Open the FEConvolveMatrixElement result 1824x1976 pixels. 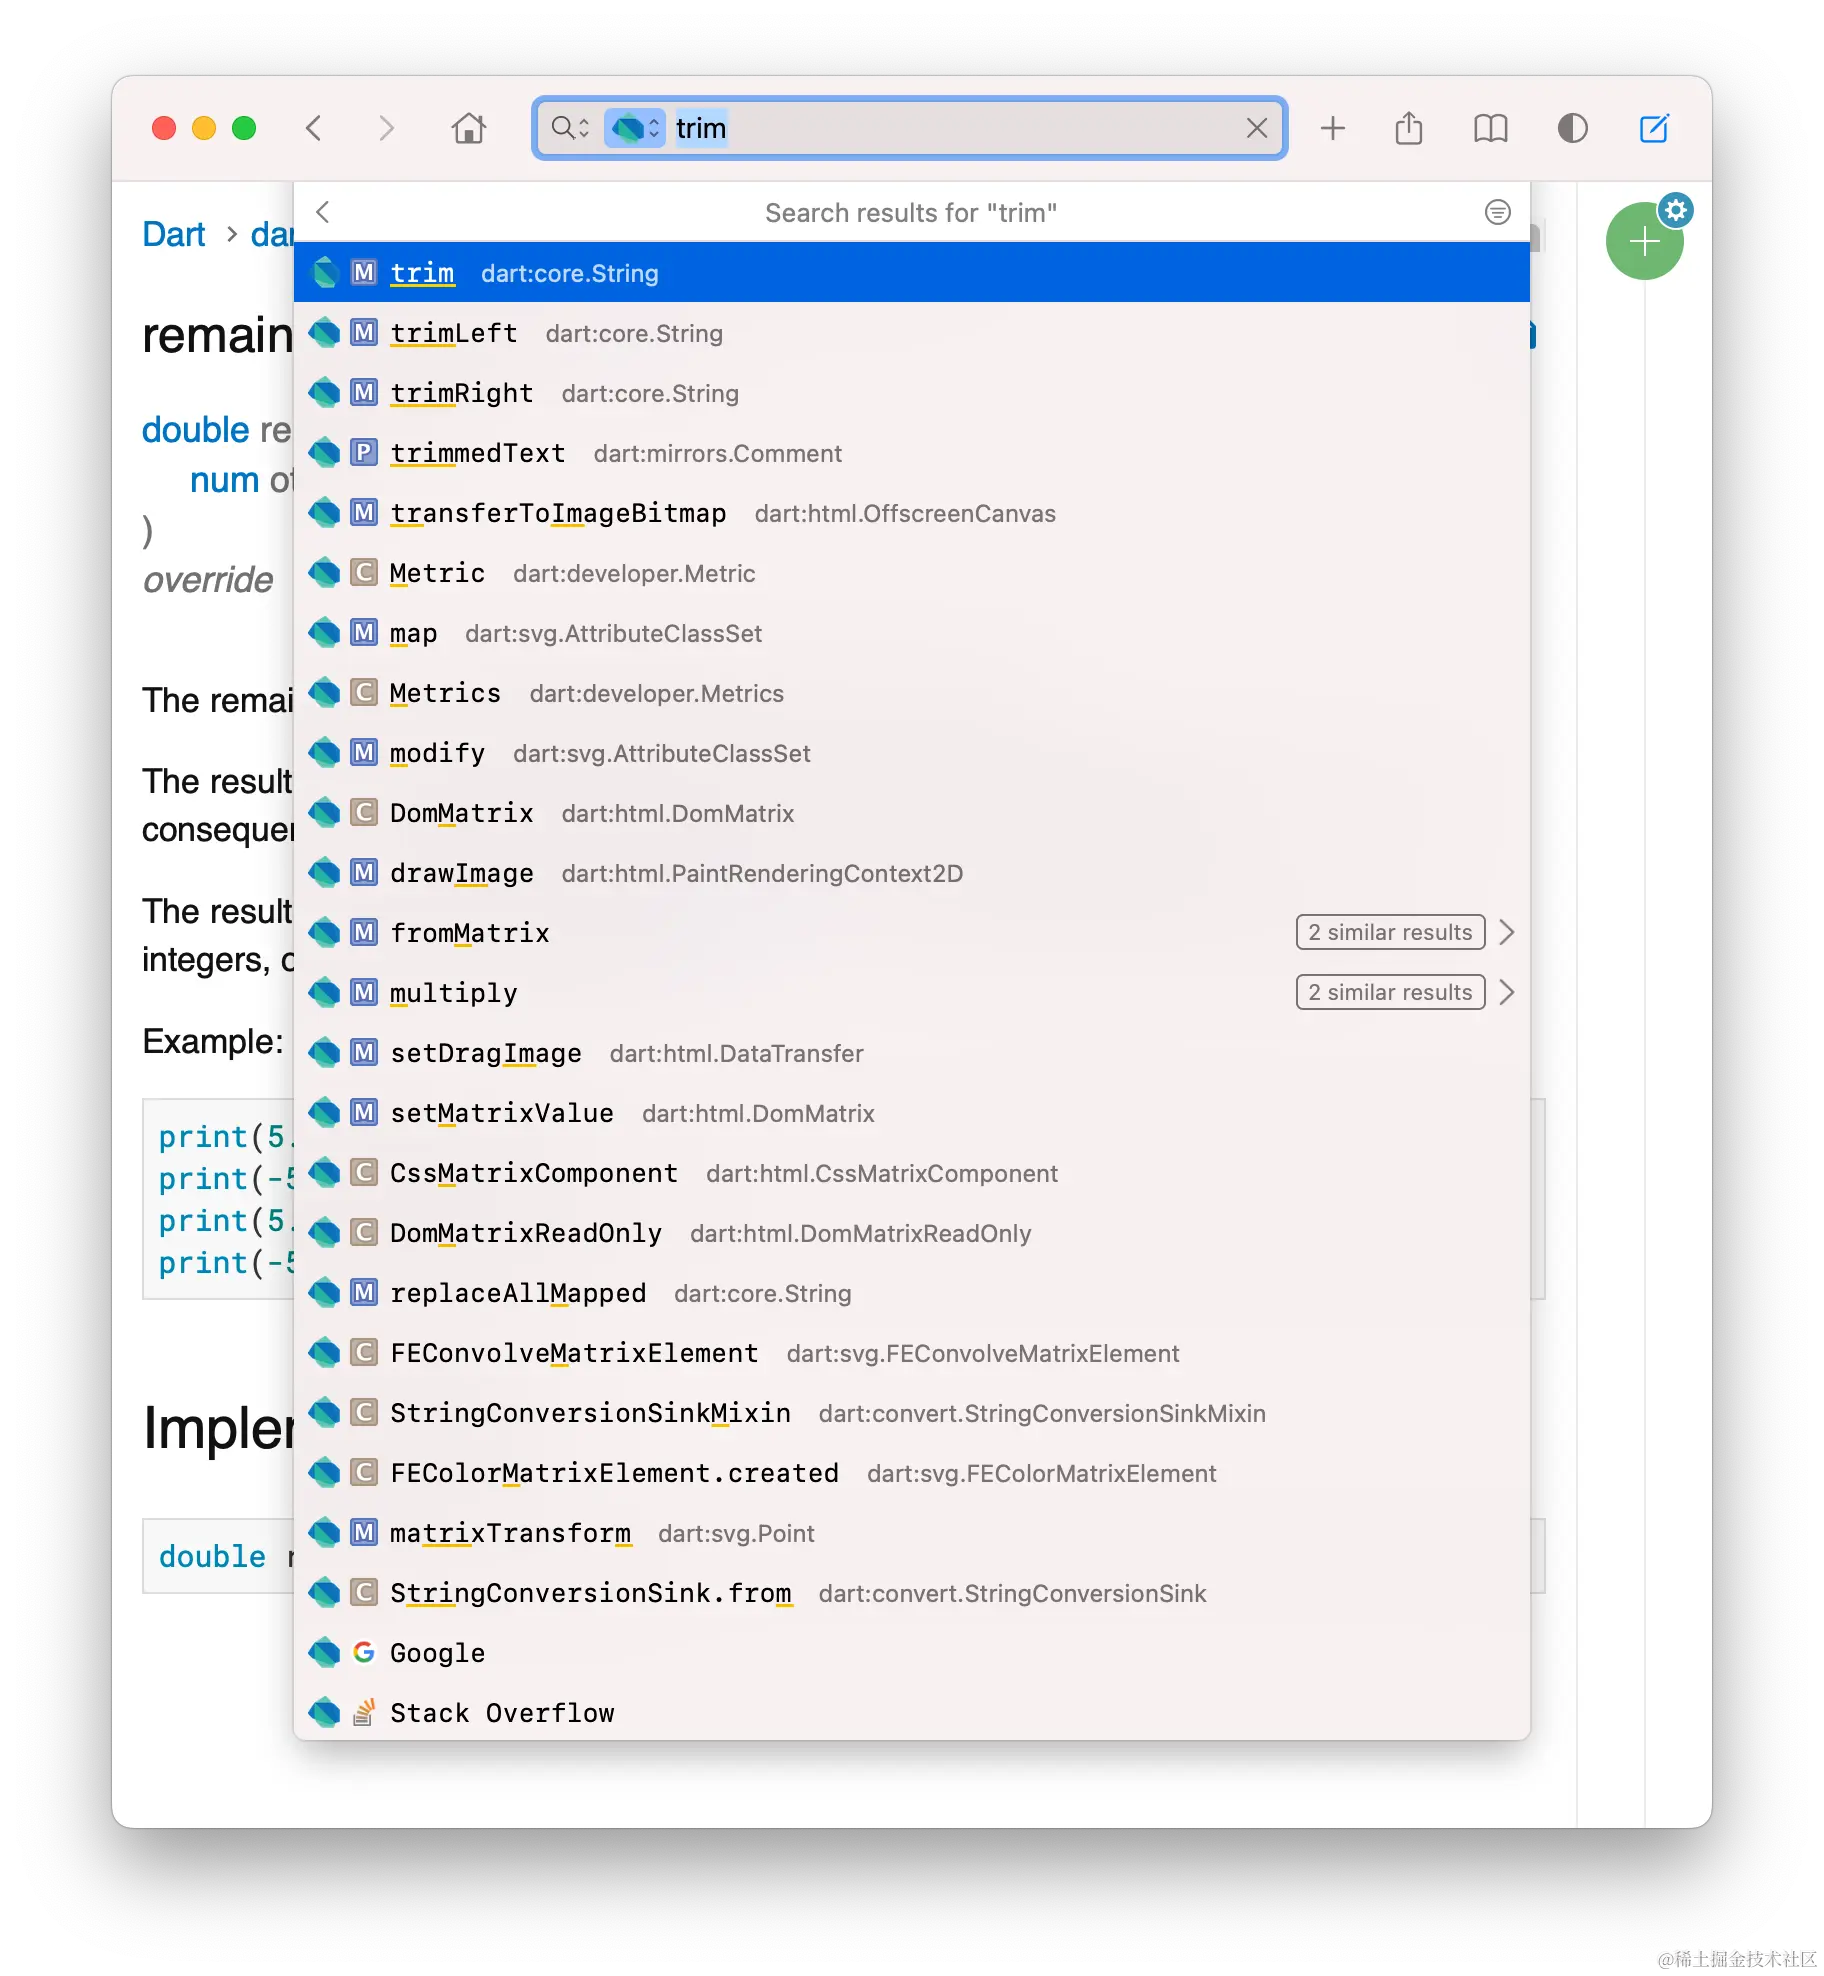tap(911, 1352)
